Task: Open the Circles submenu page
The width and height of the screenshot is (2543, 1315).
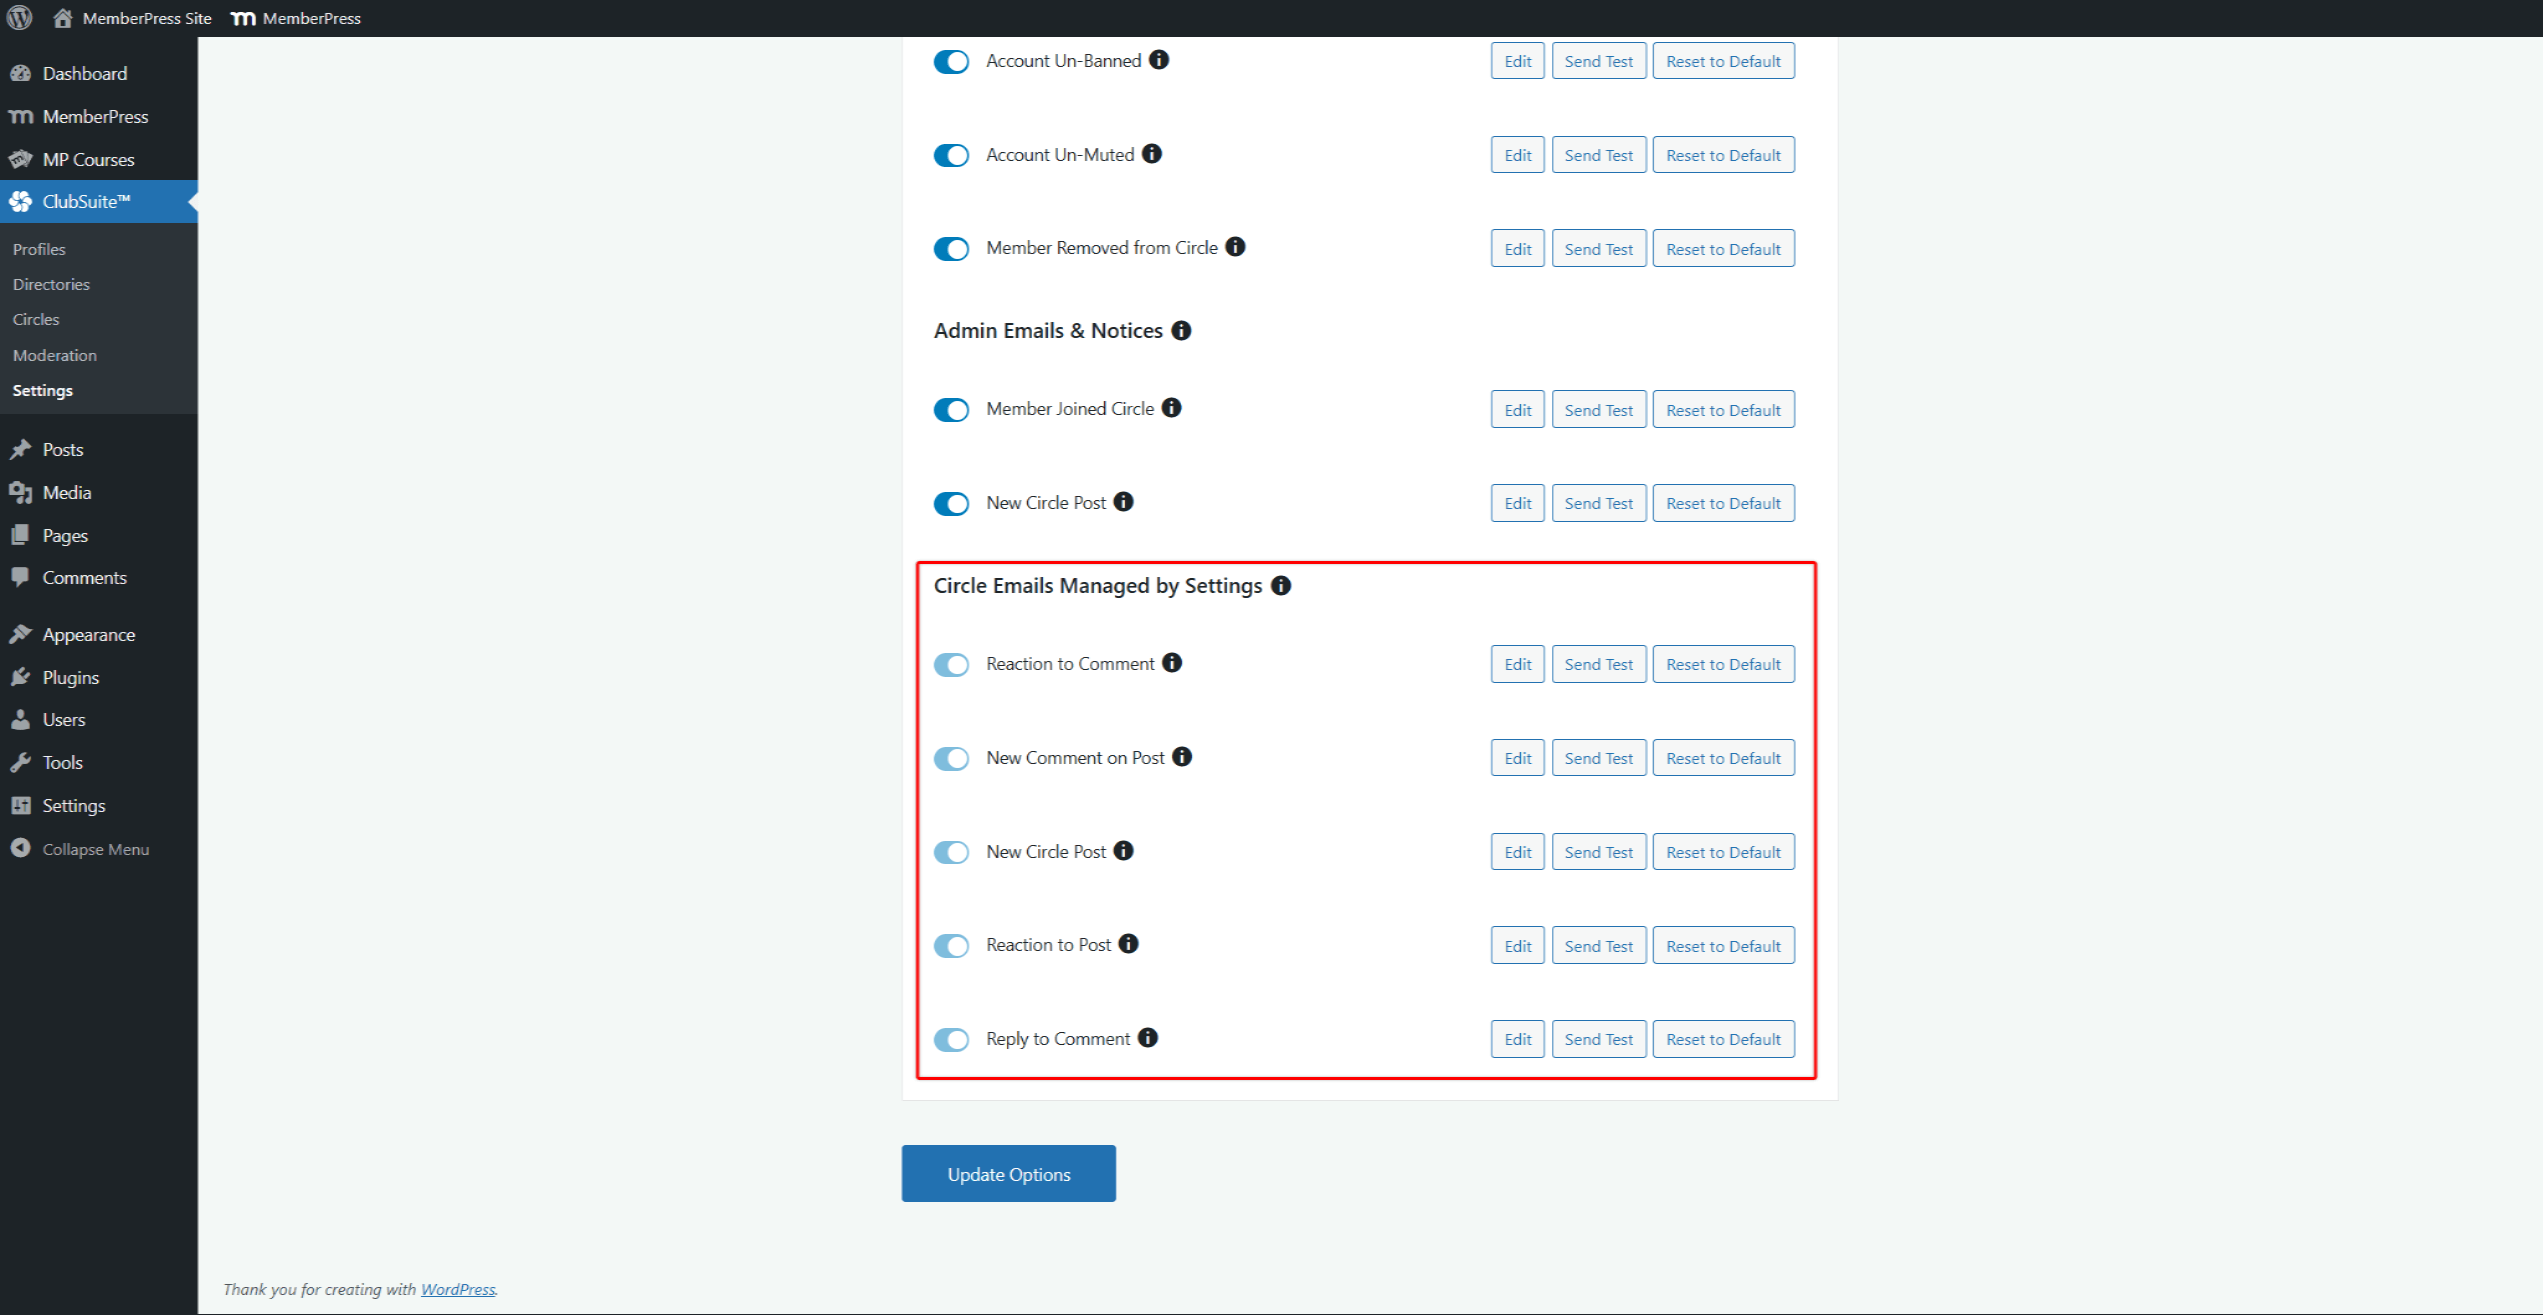Action: click(36, 319)
